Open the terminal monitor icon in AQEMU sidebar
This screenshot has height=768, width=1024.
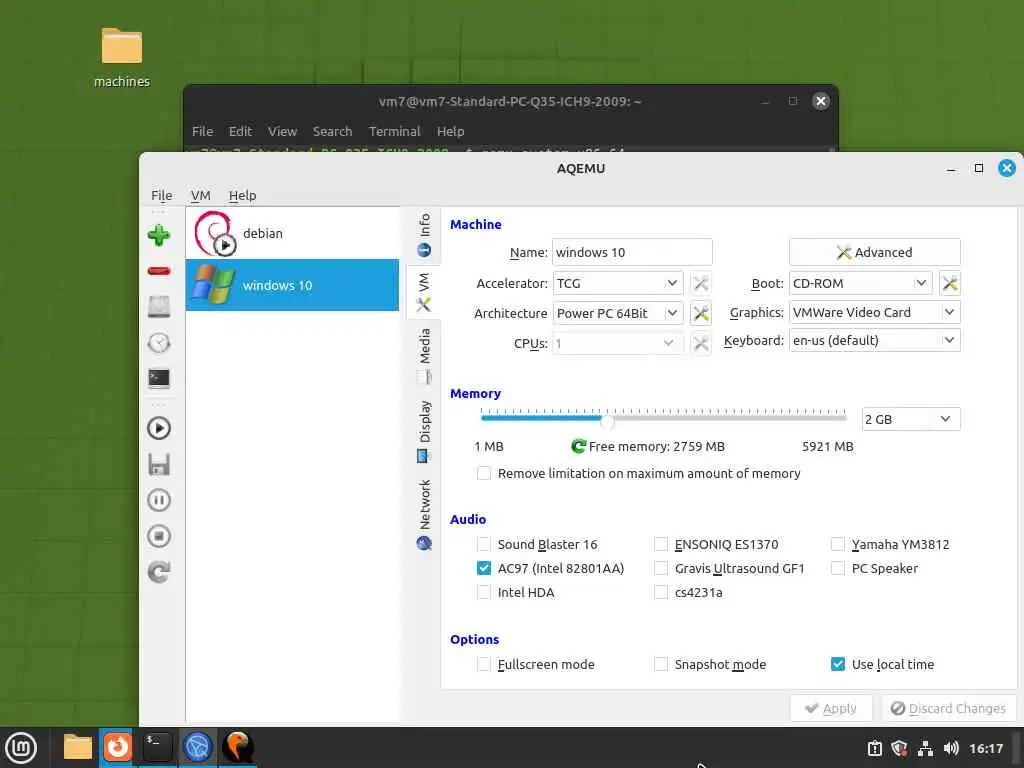tap(159, 379)
